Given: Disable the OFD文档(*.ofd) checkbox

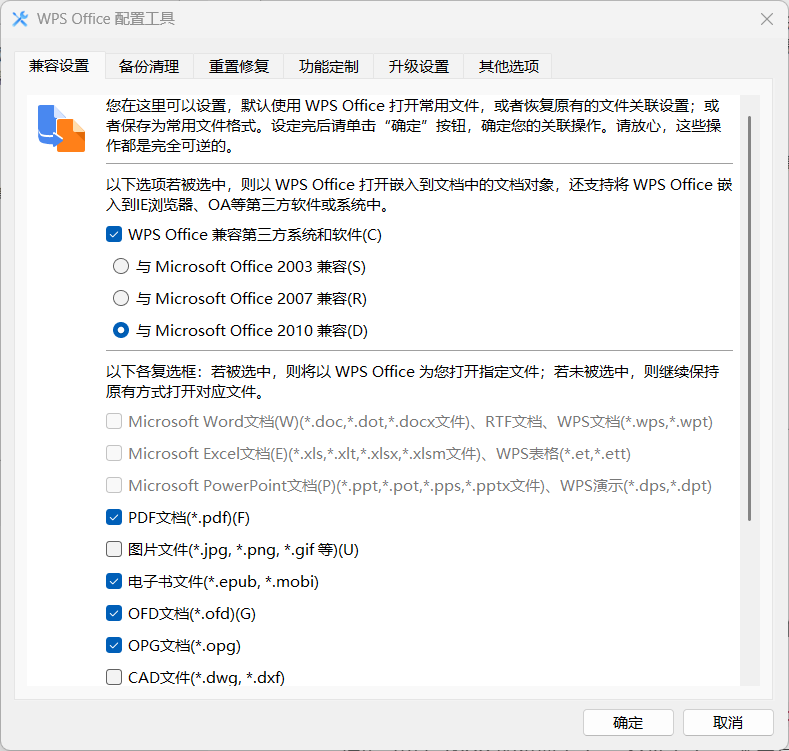Looking at the screenshot, I should pos(114,614).
